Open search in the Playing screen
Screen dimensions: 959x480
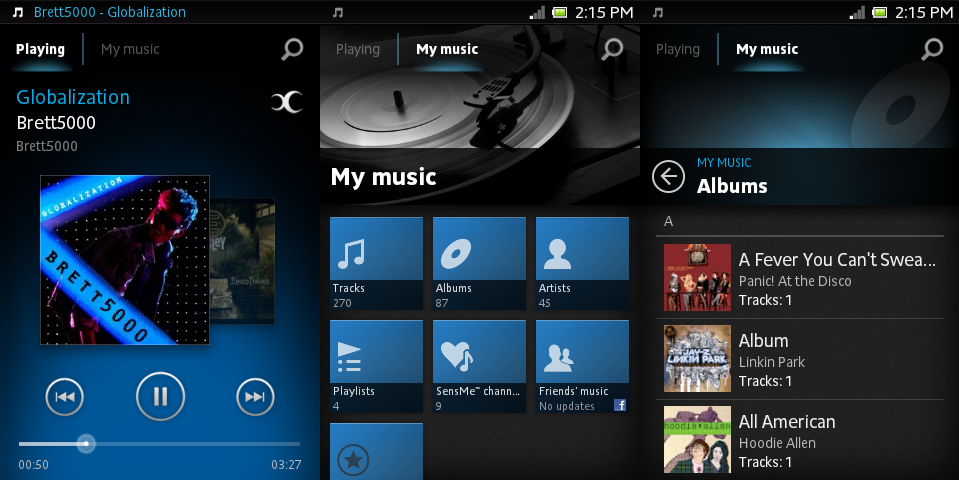292,49
